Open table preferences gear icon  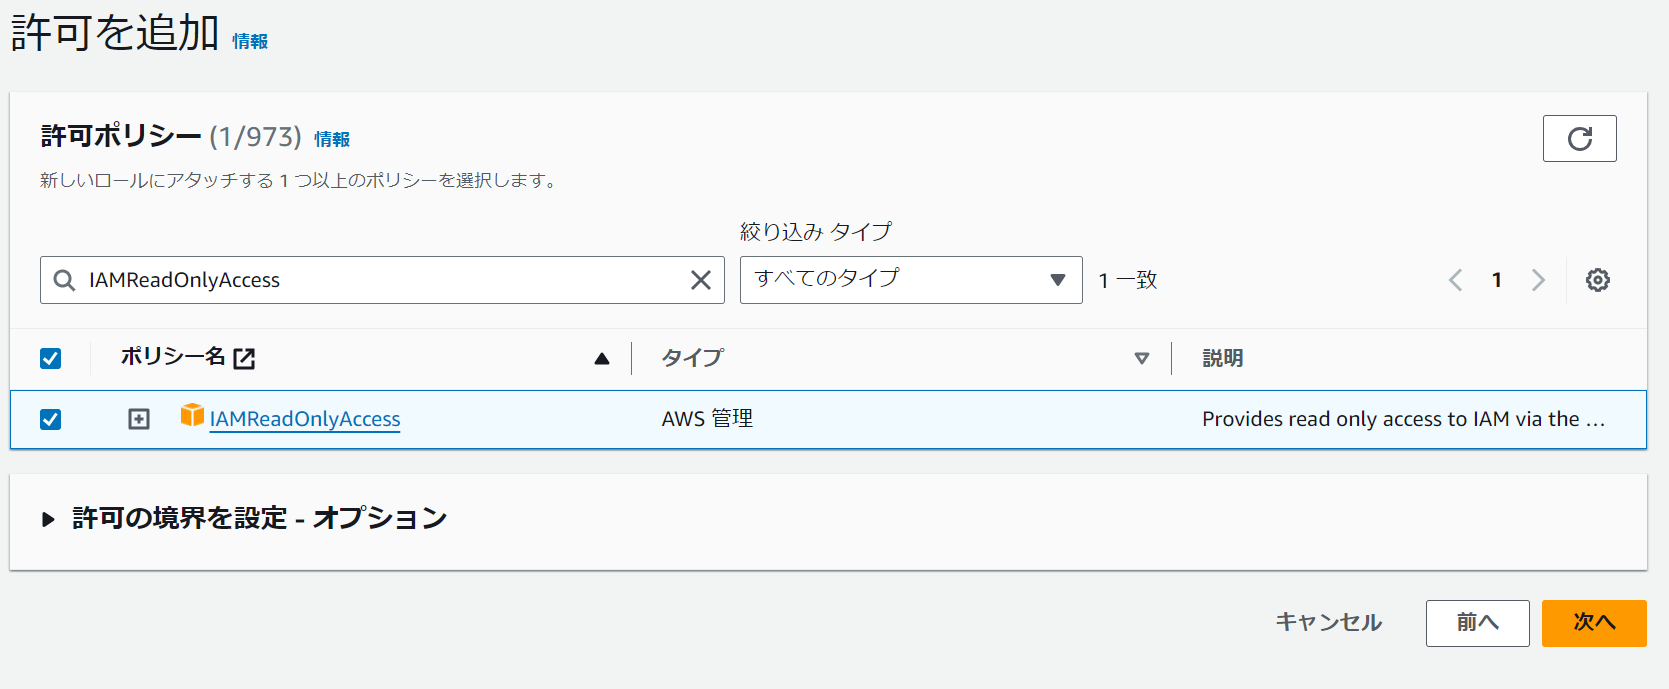[1598, 280]
